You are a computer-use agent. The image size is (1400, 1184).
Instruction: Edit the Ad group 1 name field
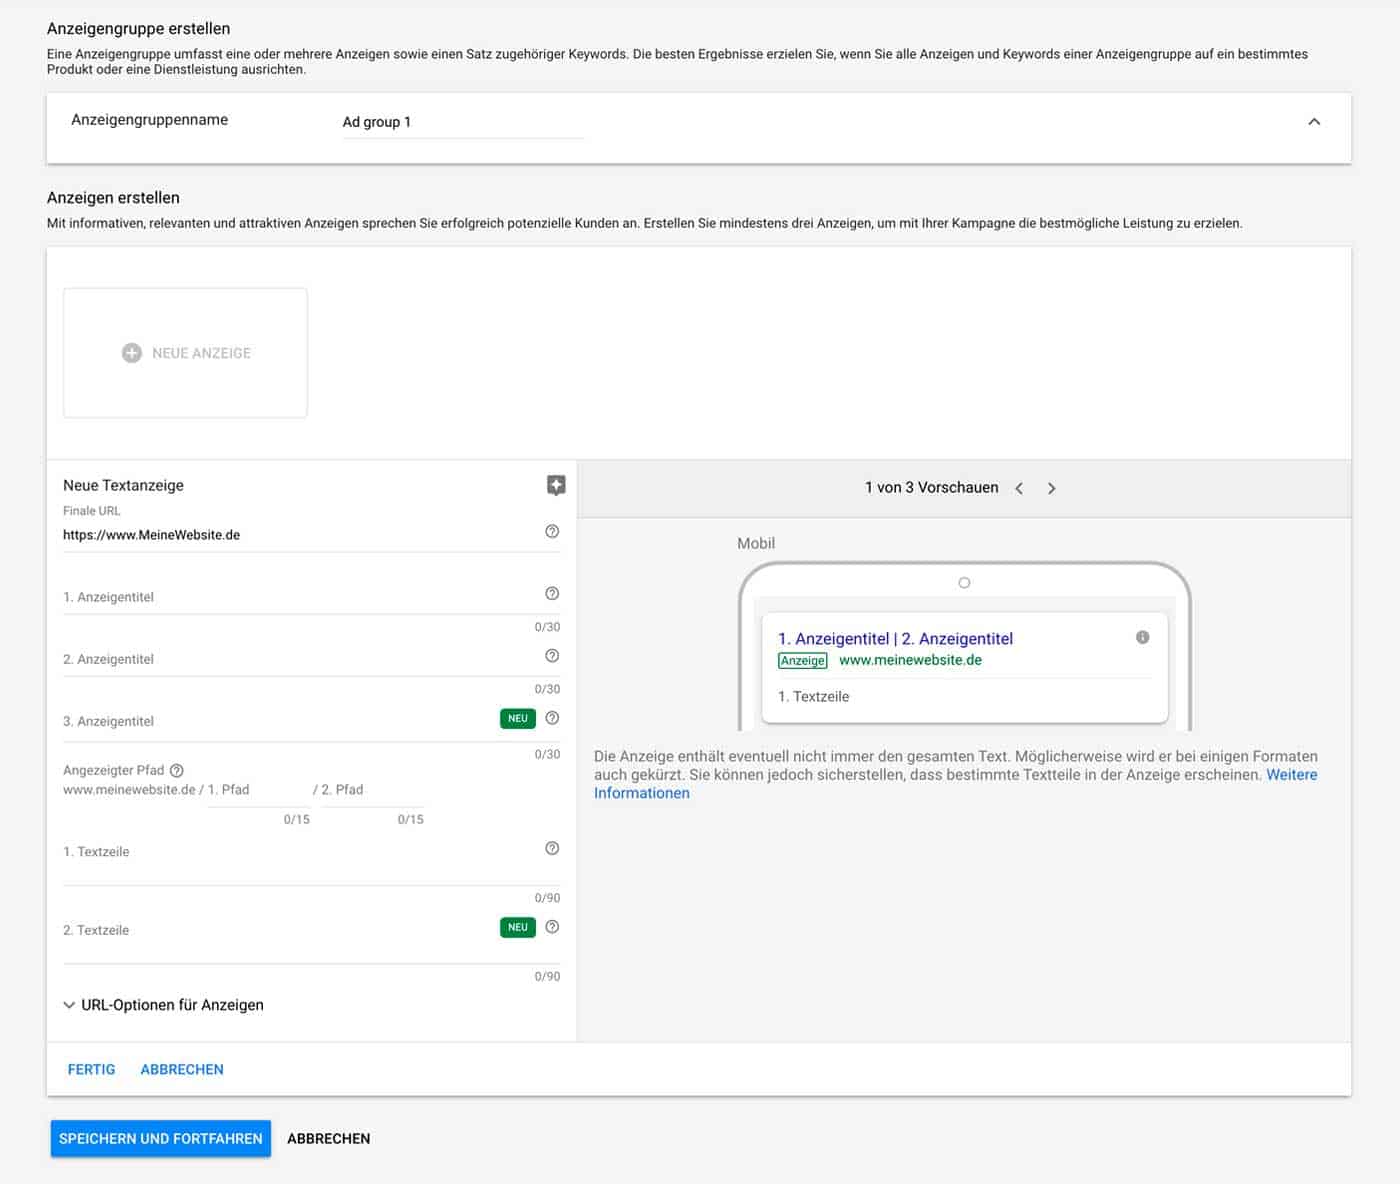(462, 122)
